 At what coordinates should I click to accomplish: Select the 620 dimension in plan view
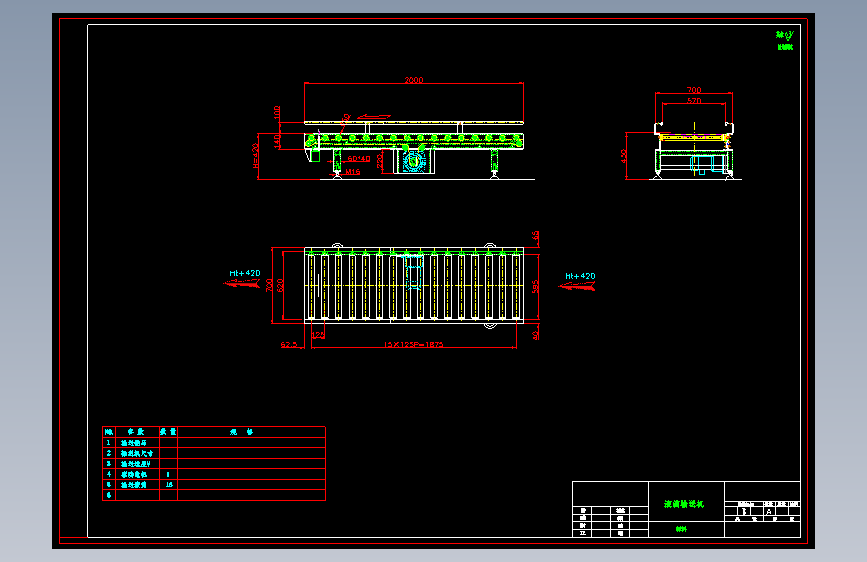tap(280, 285)
